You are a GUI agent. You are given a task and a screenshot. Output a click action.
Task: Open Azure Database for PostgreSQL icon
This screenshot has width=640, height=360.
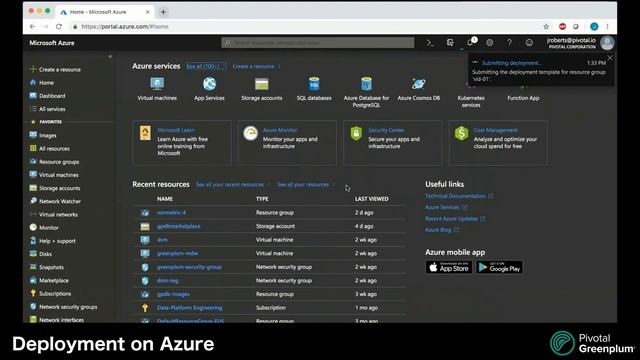point(366,84)
